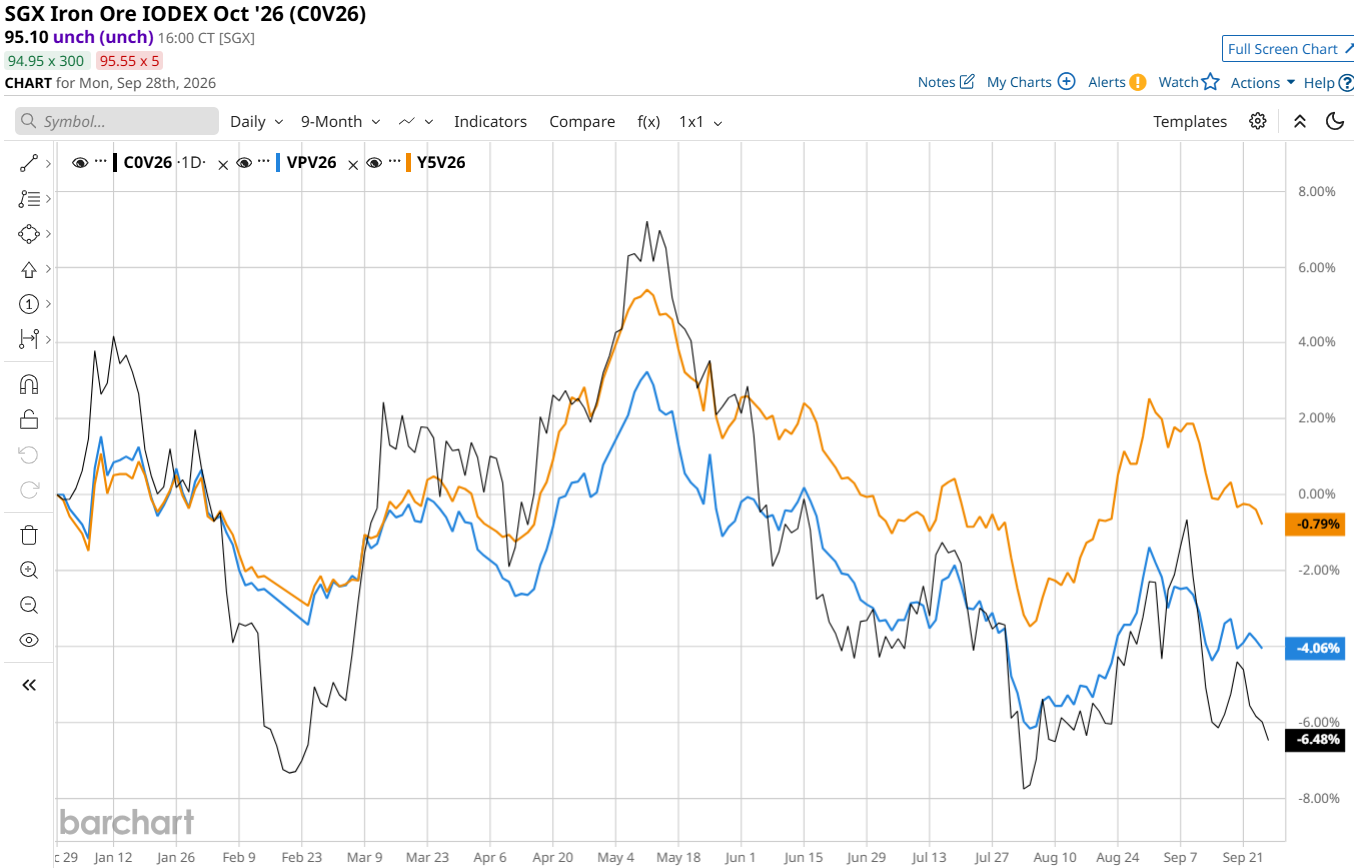Open the Indicators menu
Image resolution: width=1354 pixels, height=868 pixels.
[490, 121]
